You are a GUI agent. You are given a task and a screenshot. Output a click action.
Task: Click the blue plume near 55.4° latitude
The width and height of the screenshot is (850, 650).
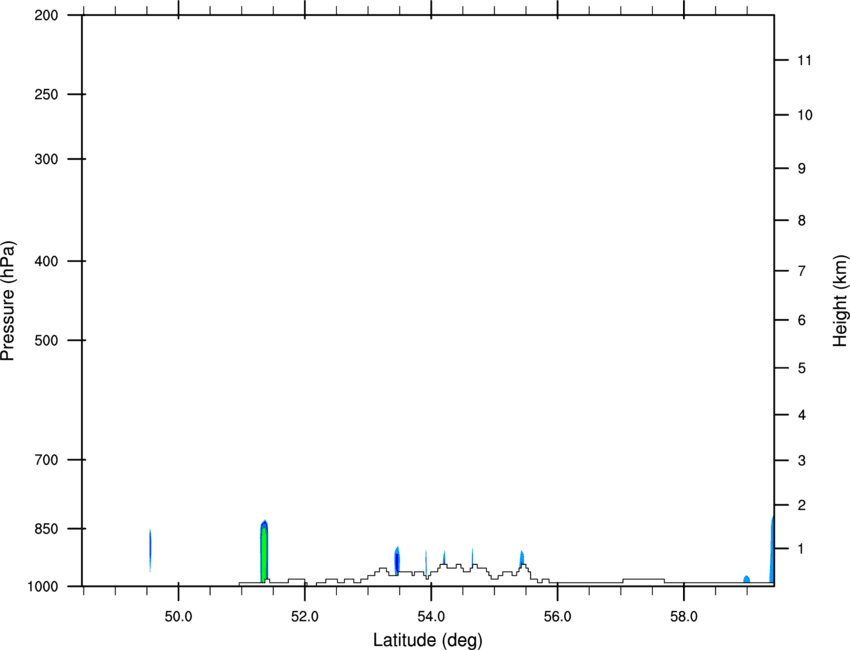(521, 559)
